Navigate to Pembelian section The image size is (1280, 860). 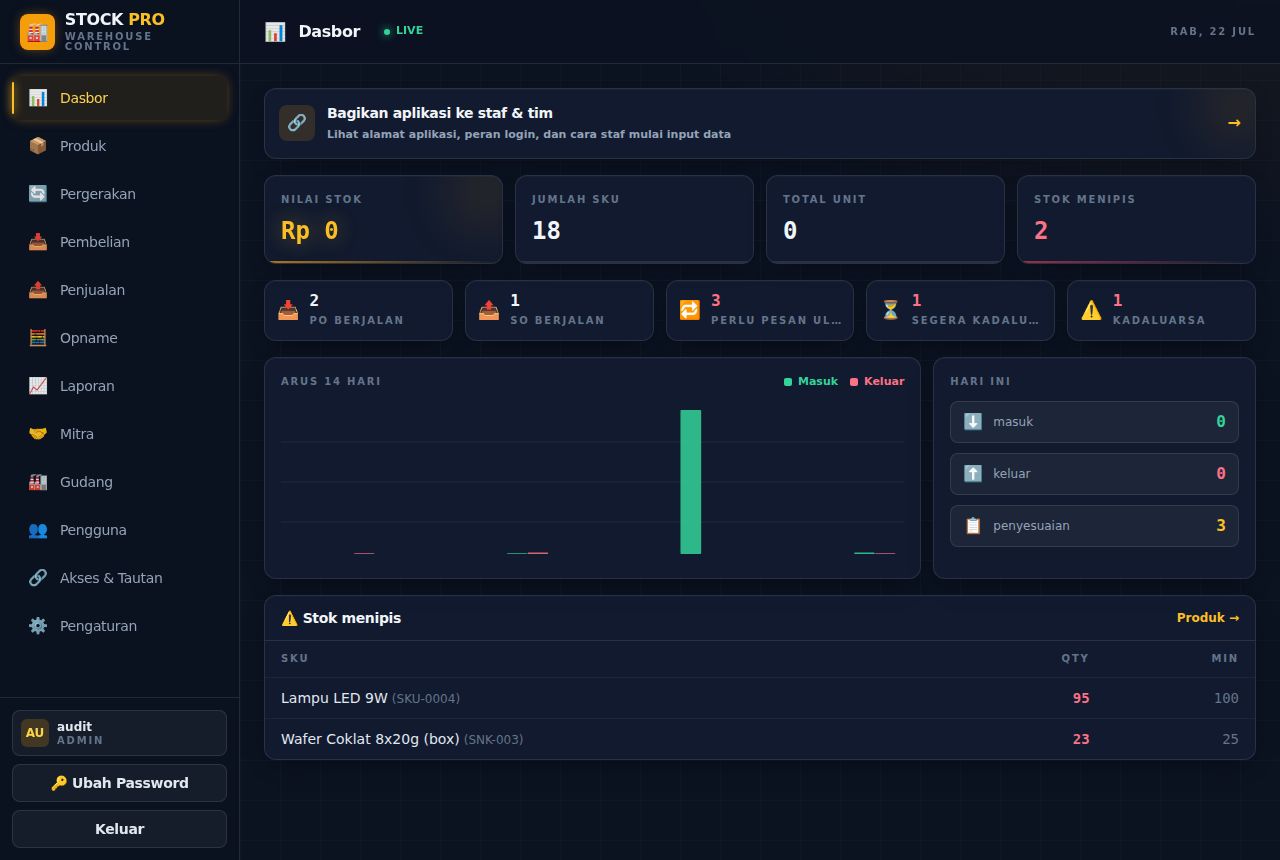pyautogui.click(x=120, y=242)
